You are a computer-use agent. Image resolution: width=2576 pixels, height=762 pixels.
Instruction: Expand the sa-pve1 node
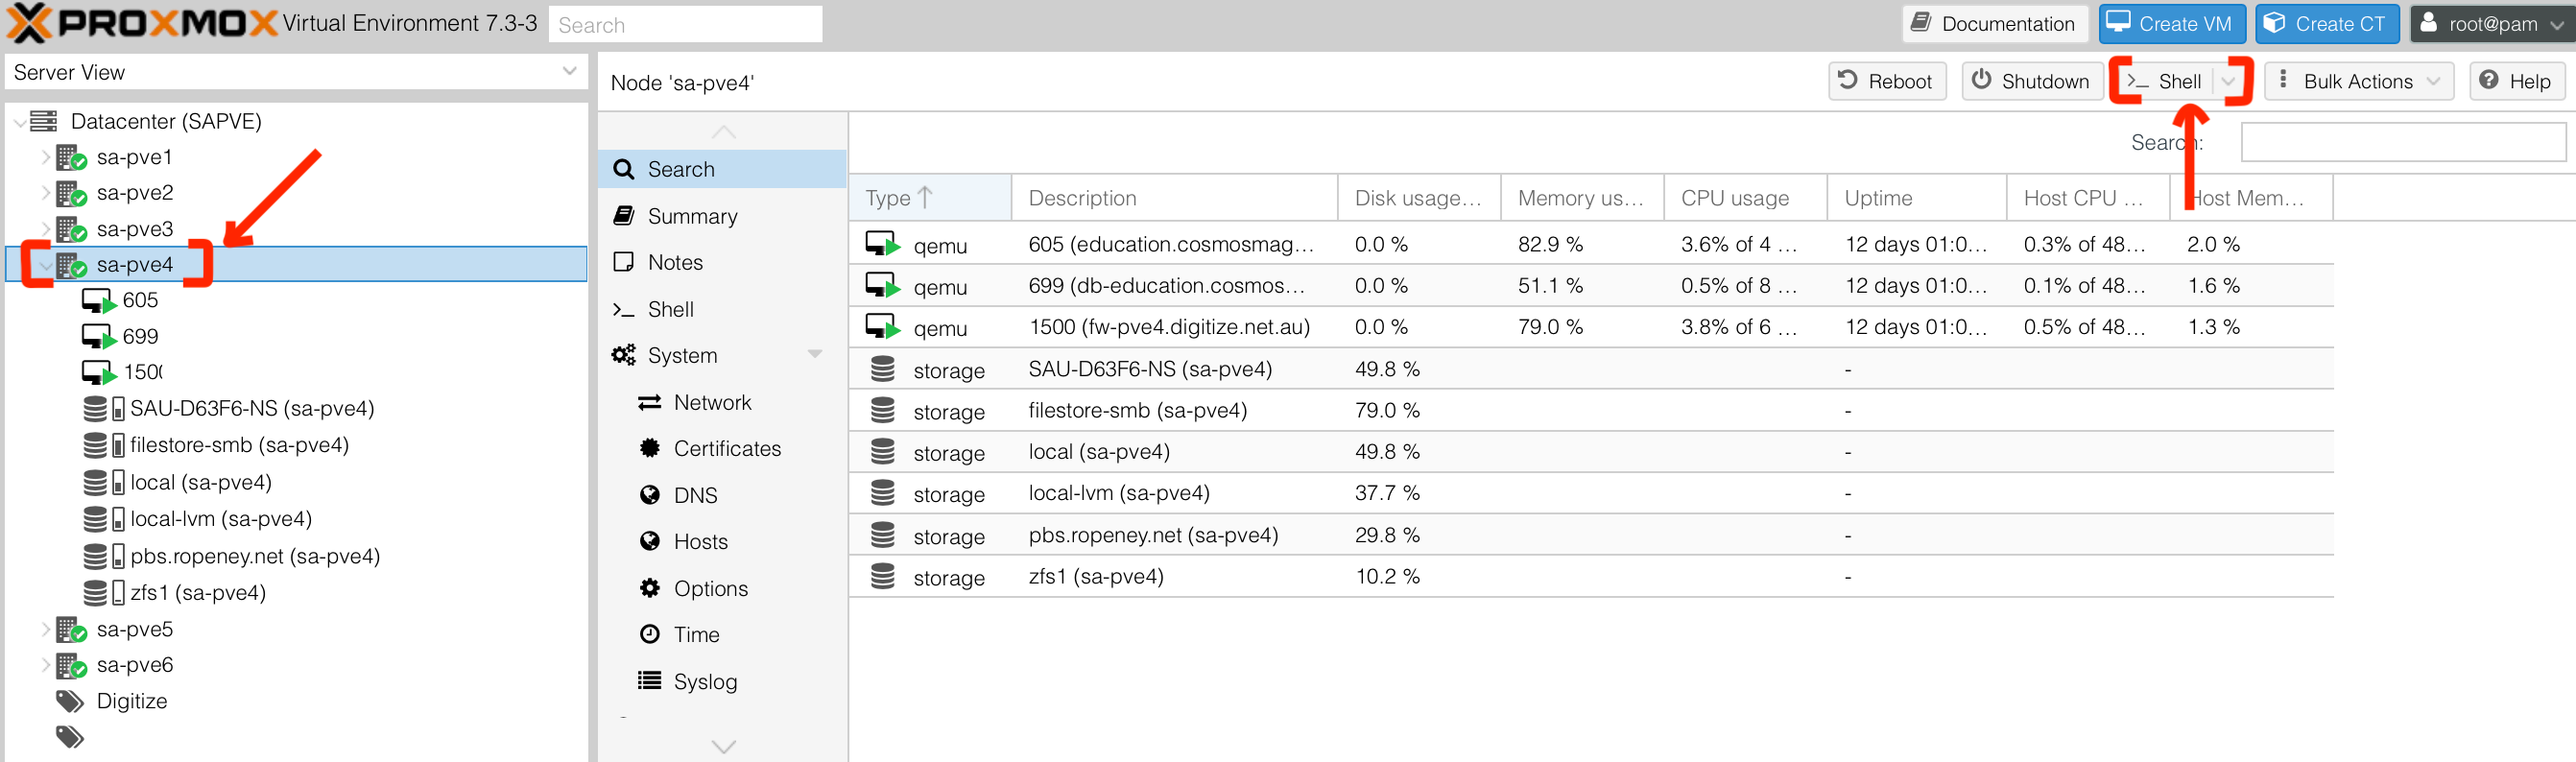[45, 157]
